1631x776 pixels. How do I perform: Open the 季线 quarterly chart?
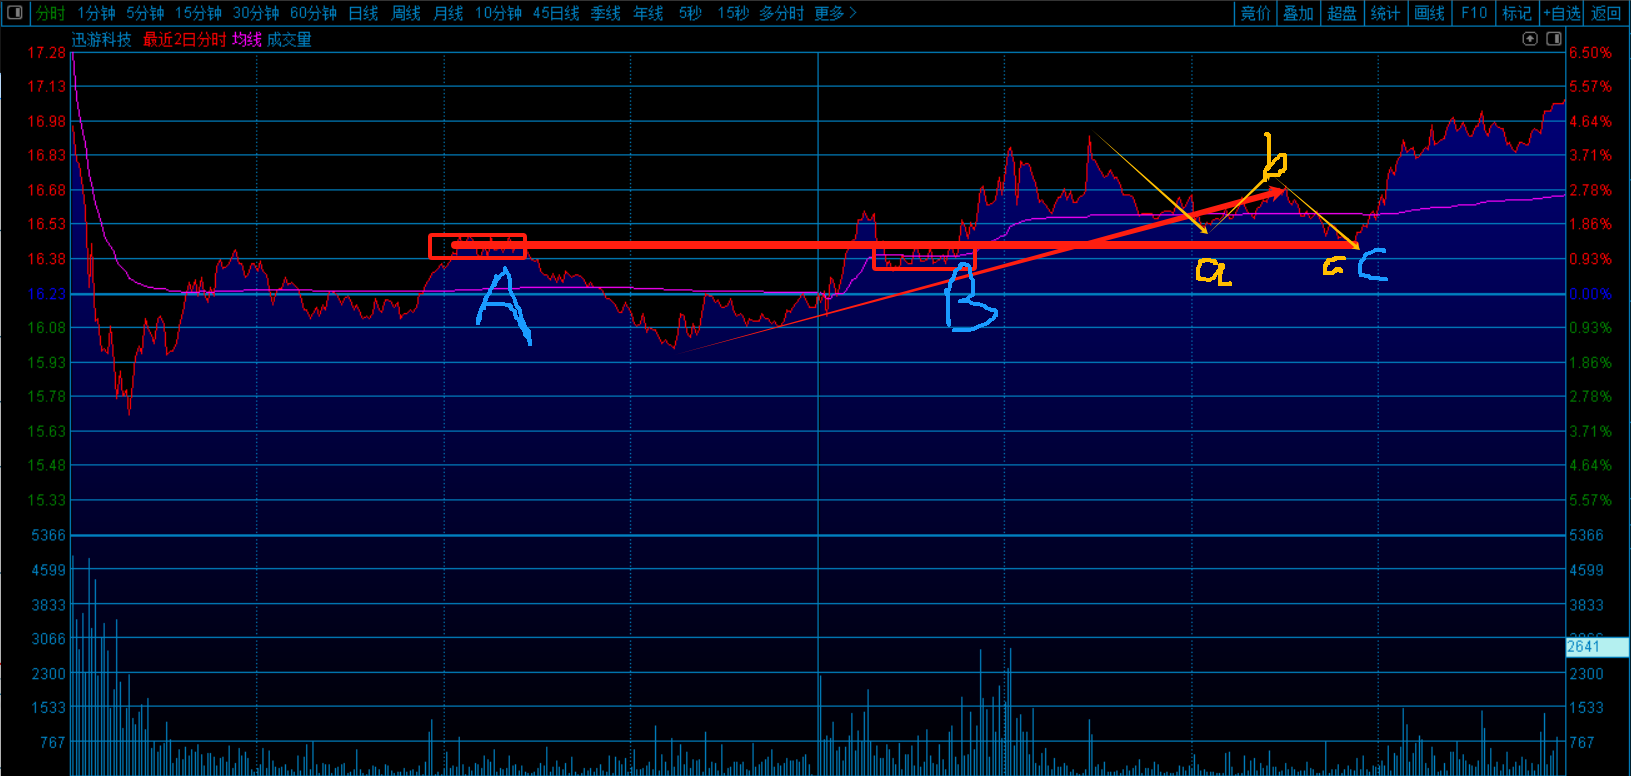pyautogui.click(x=606, y=13)
